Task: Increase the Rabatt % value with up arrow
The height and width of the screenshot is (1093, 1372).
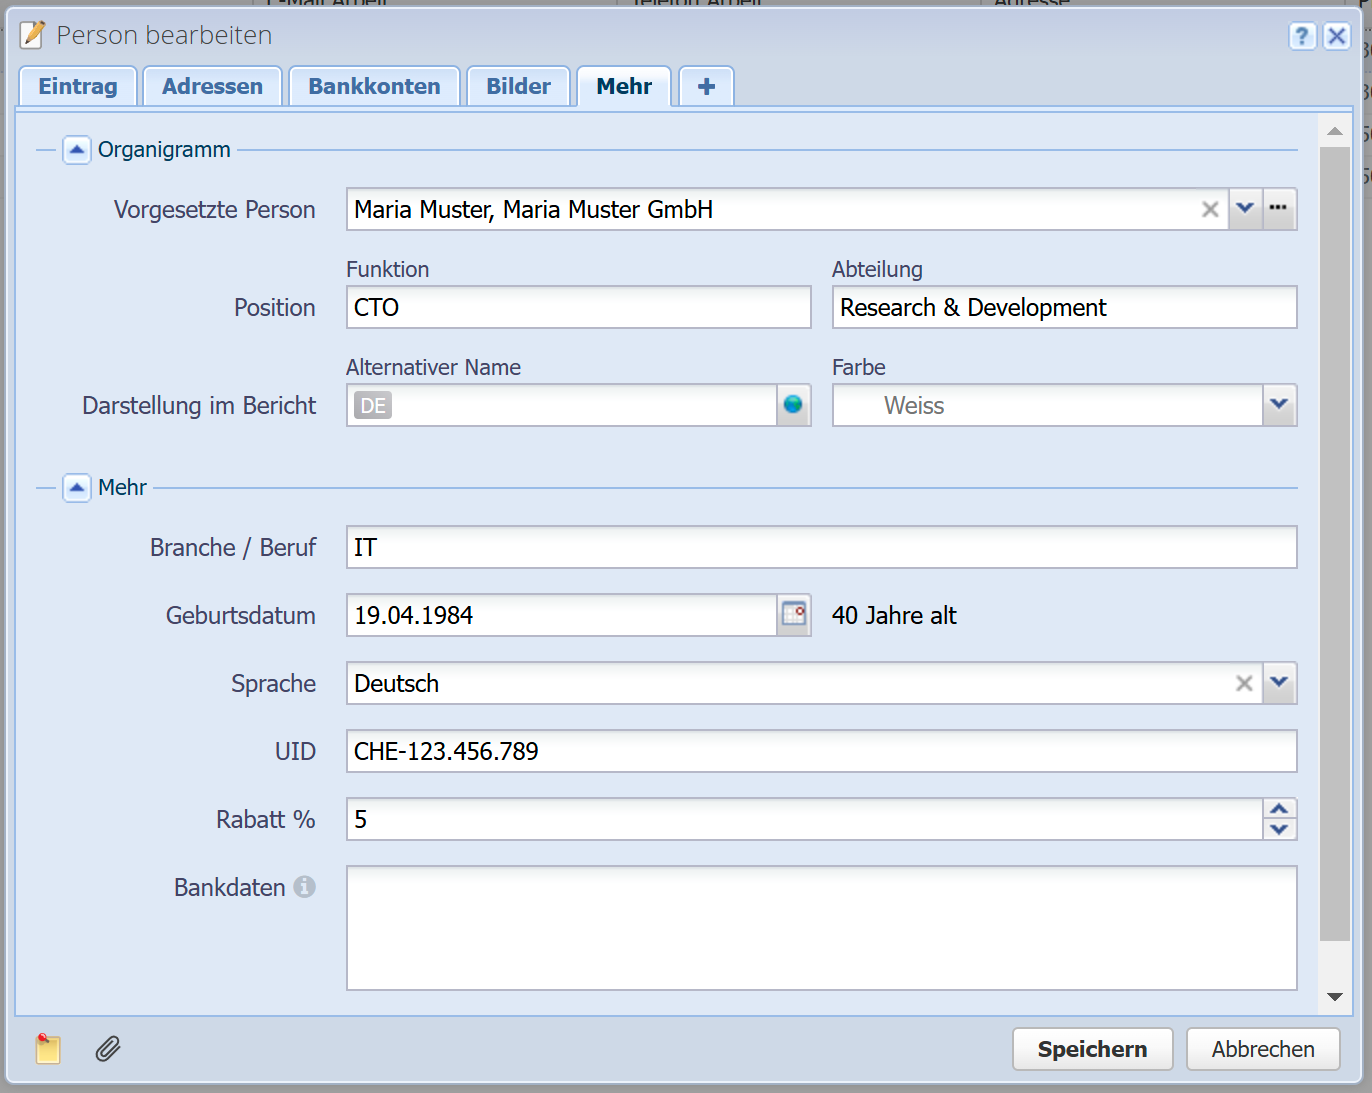Action: click(1279, 809)
